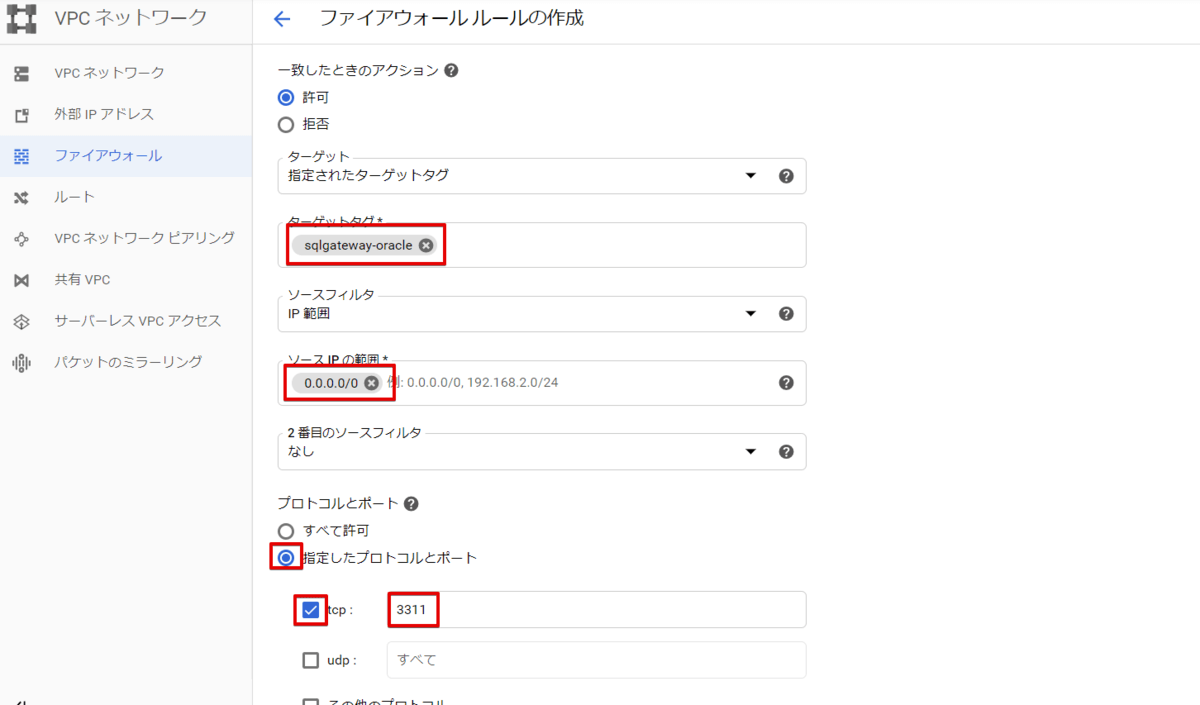Check the udp checkbox
The width and height of the screenshot is (1200, 705).
(x=311, y=661)
